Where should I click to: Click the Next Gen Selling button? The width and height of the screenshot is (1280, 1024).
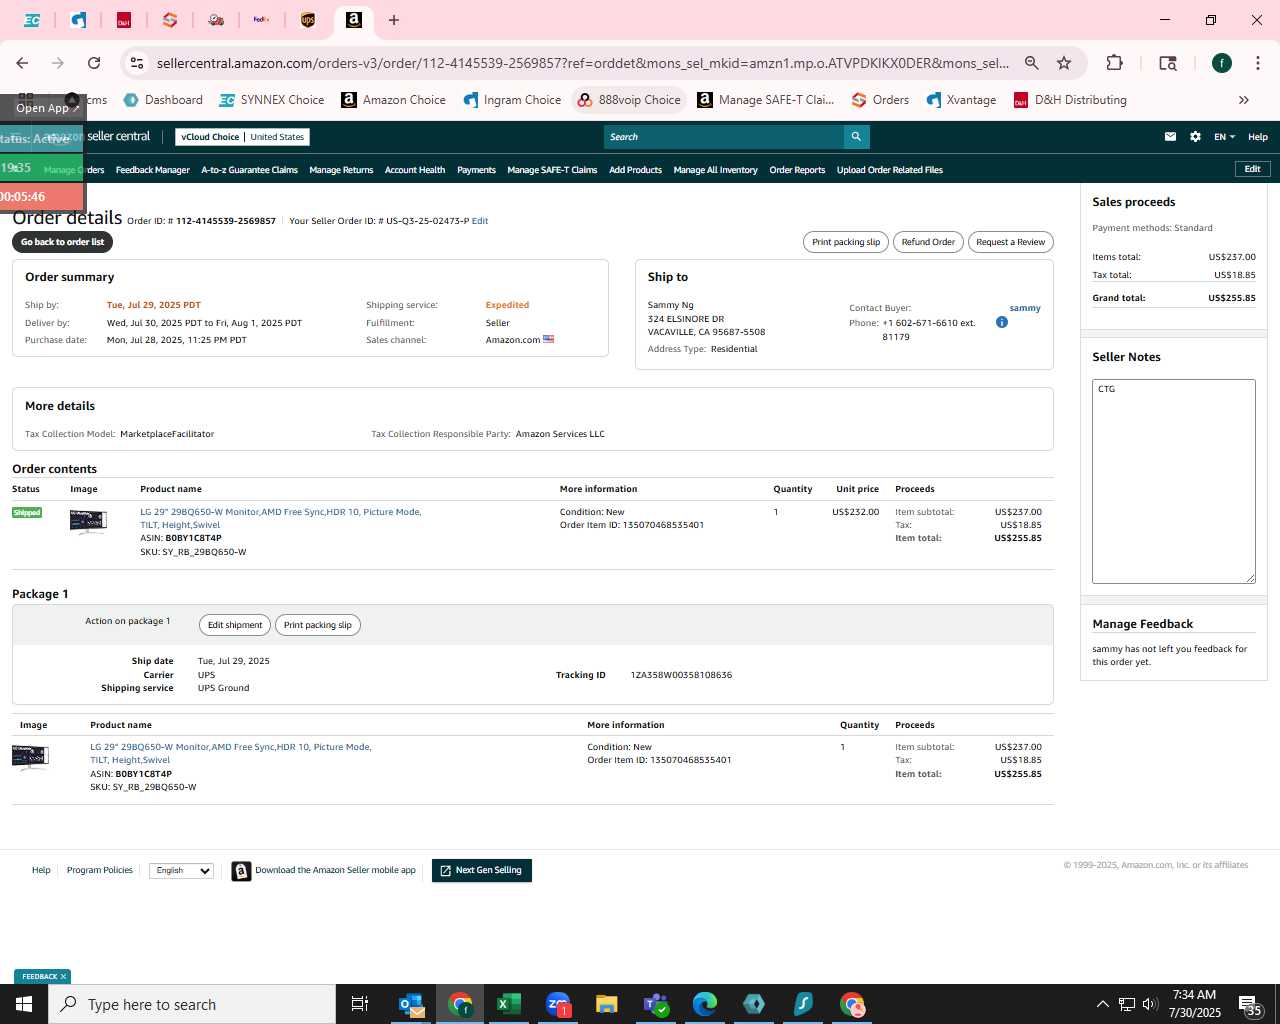click(x=482, y=871)
